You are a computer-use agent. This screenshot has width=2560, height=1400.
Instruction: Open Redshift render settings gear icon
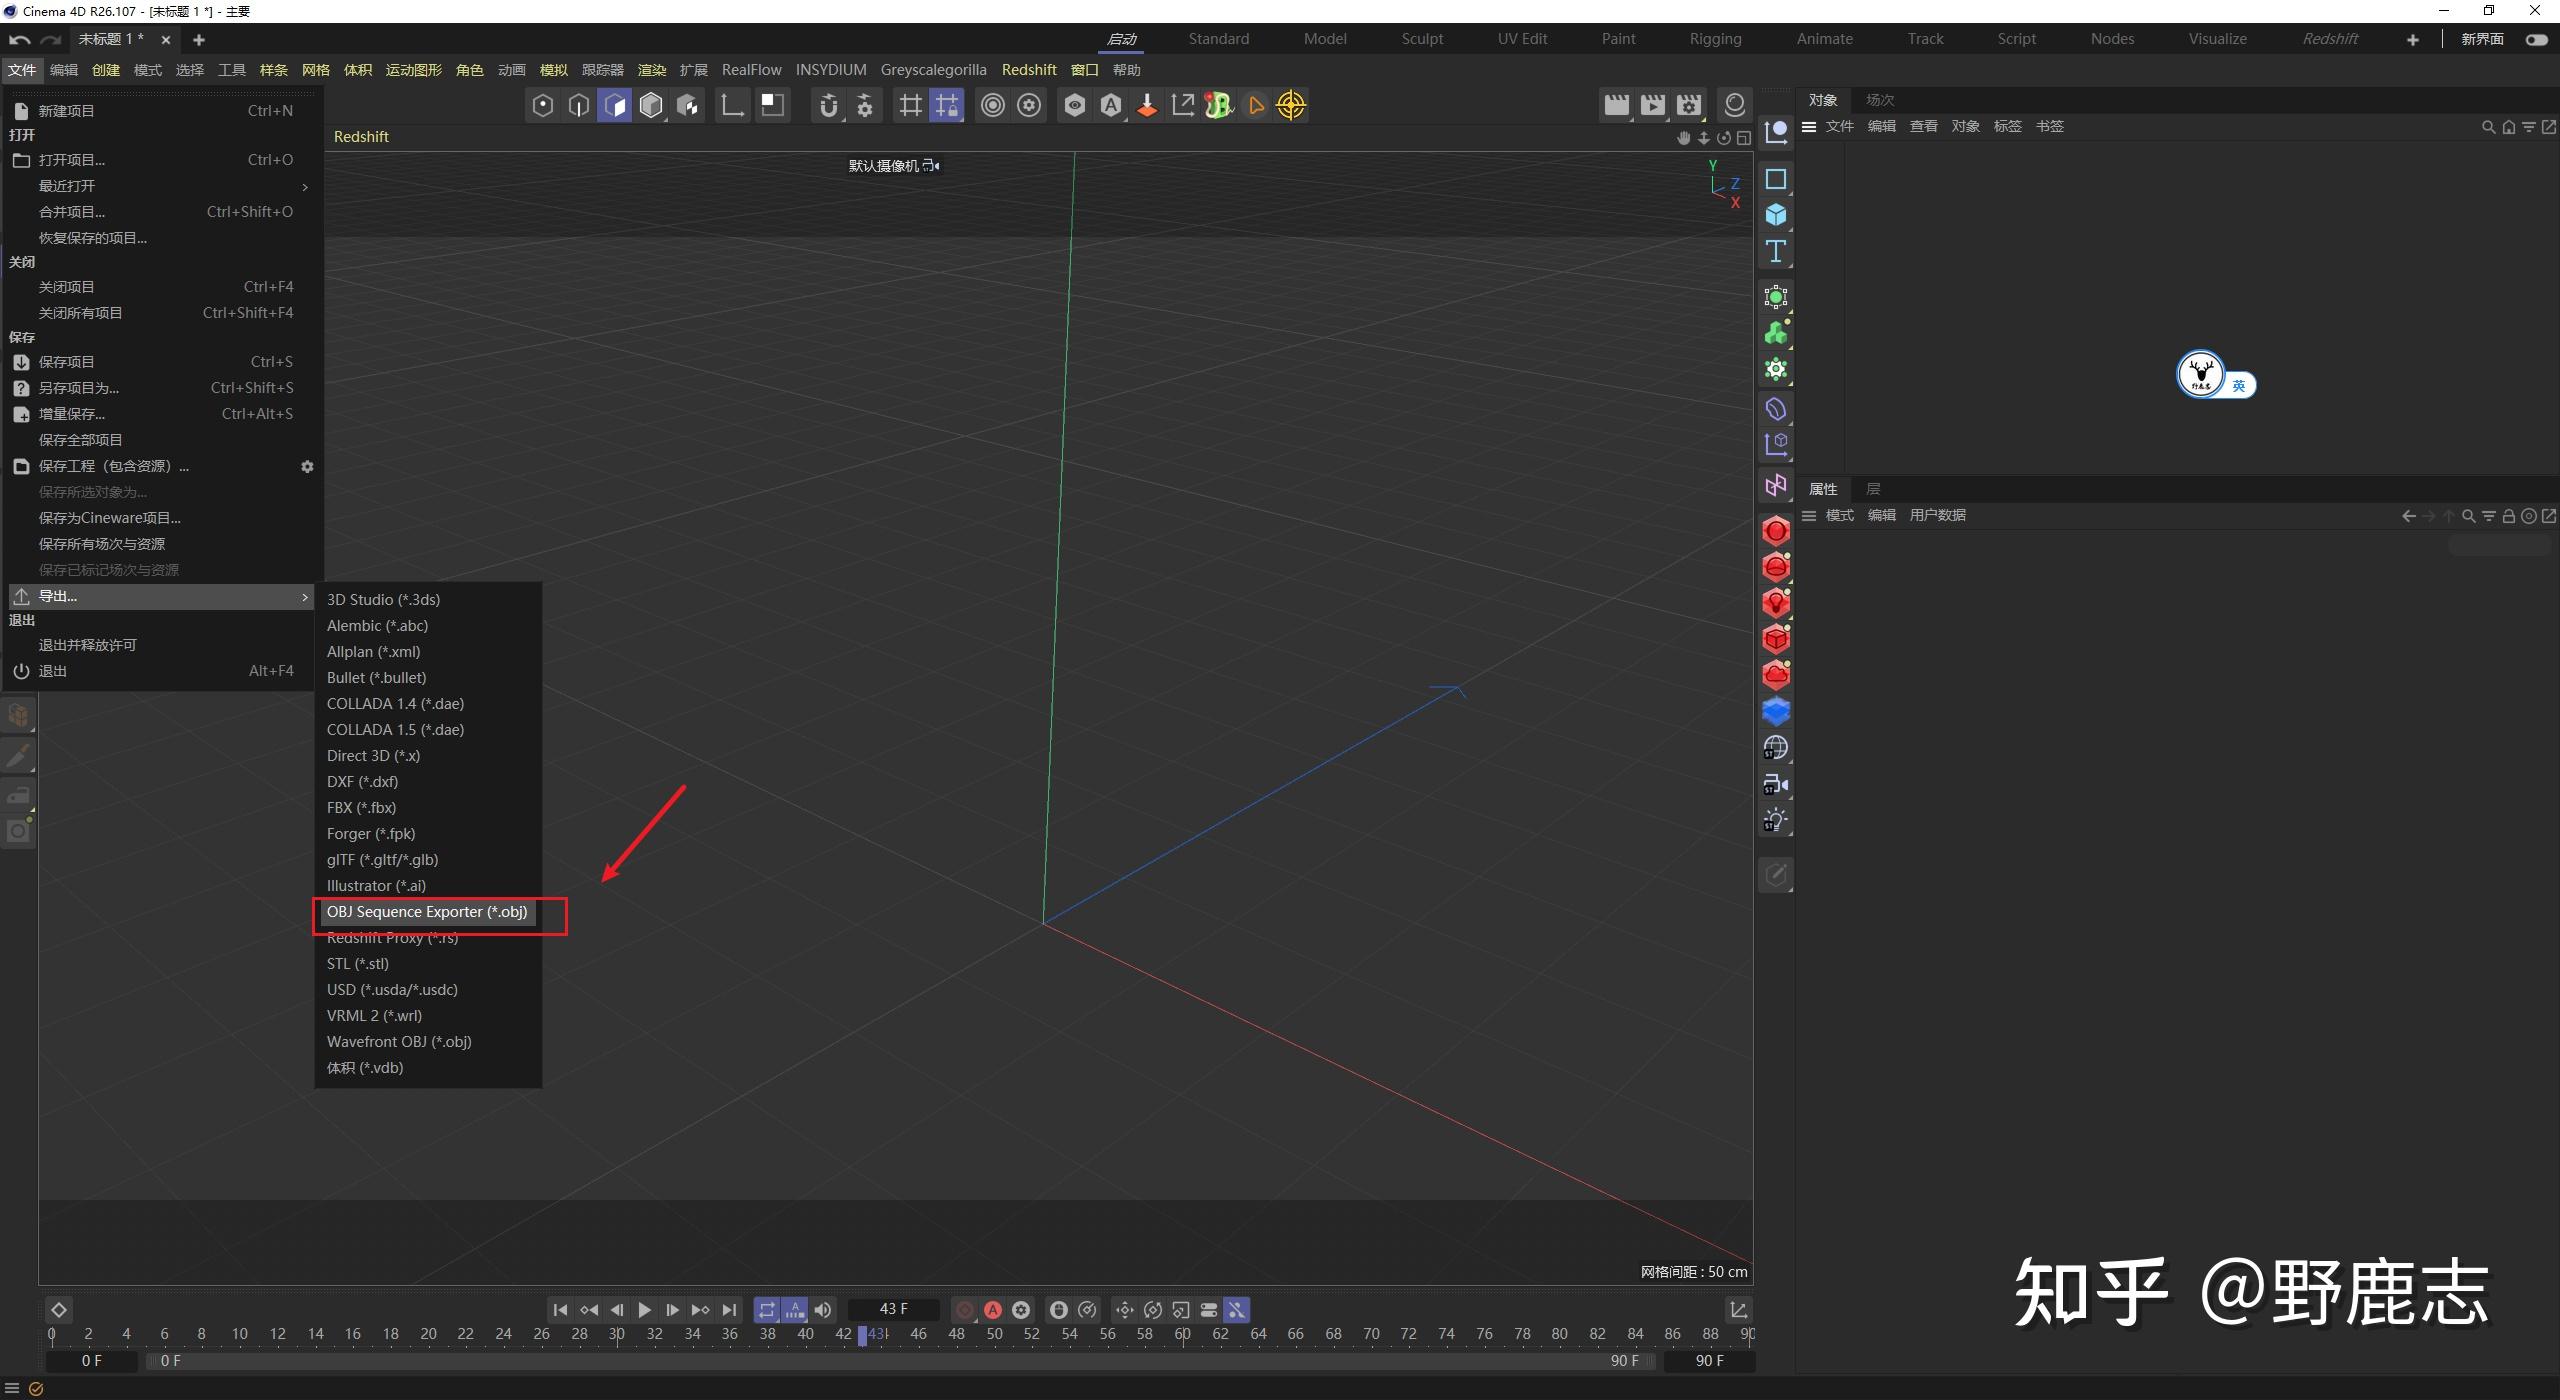[1029, 105]
